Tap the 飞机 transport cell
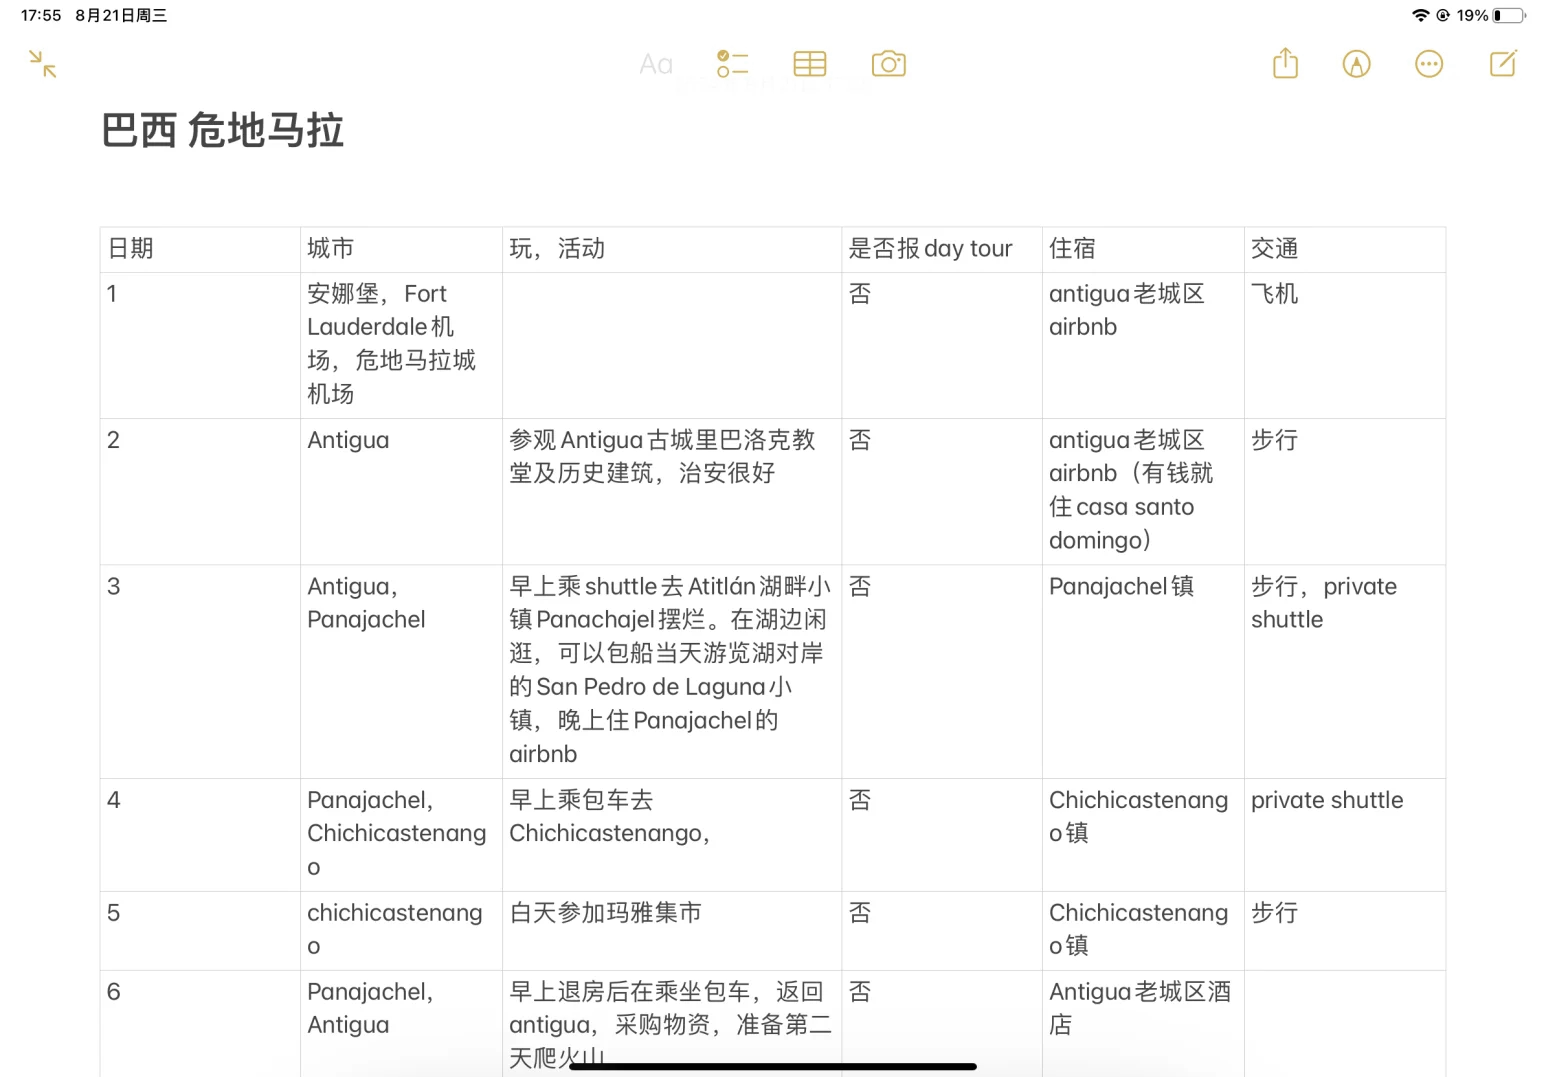This screenshot has width=1546, height=1077. 1345,345
